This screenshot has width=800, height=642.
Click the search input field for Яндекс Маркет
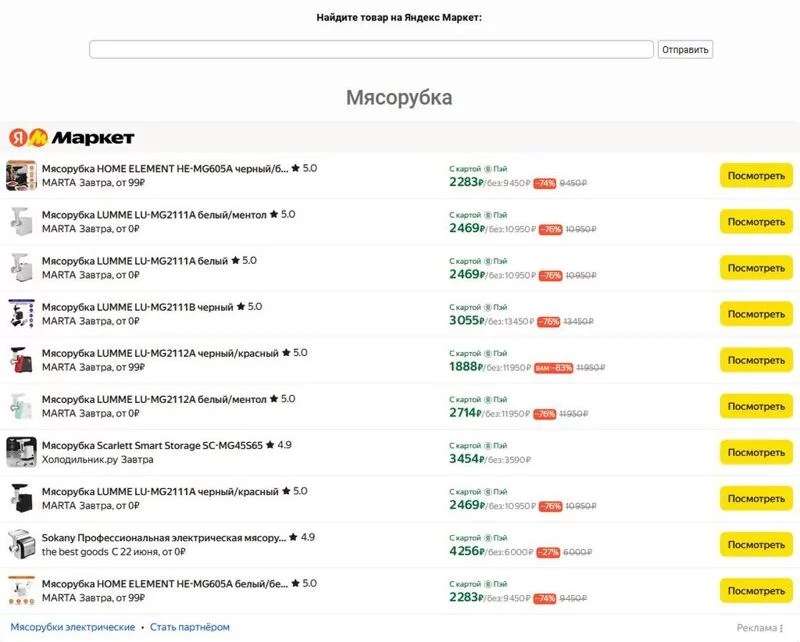371,50
